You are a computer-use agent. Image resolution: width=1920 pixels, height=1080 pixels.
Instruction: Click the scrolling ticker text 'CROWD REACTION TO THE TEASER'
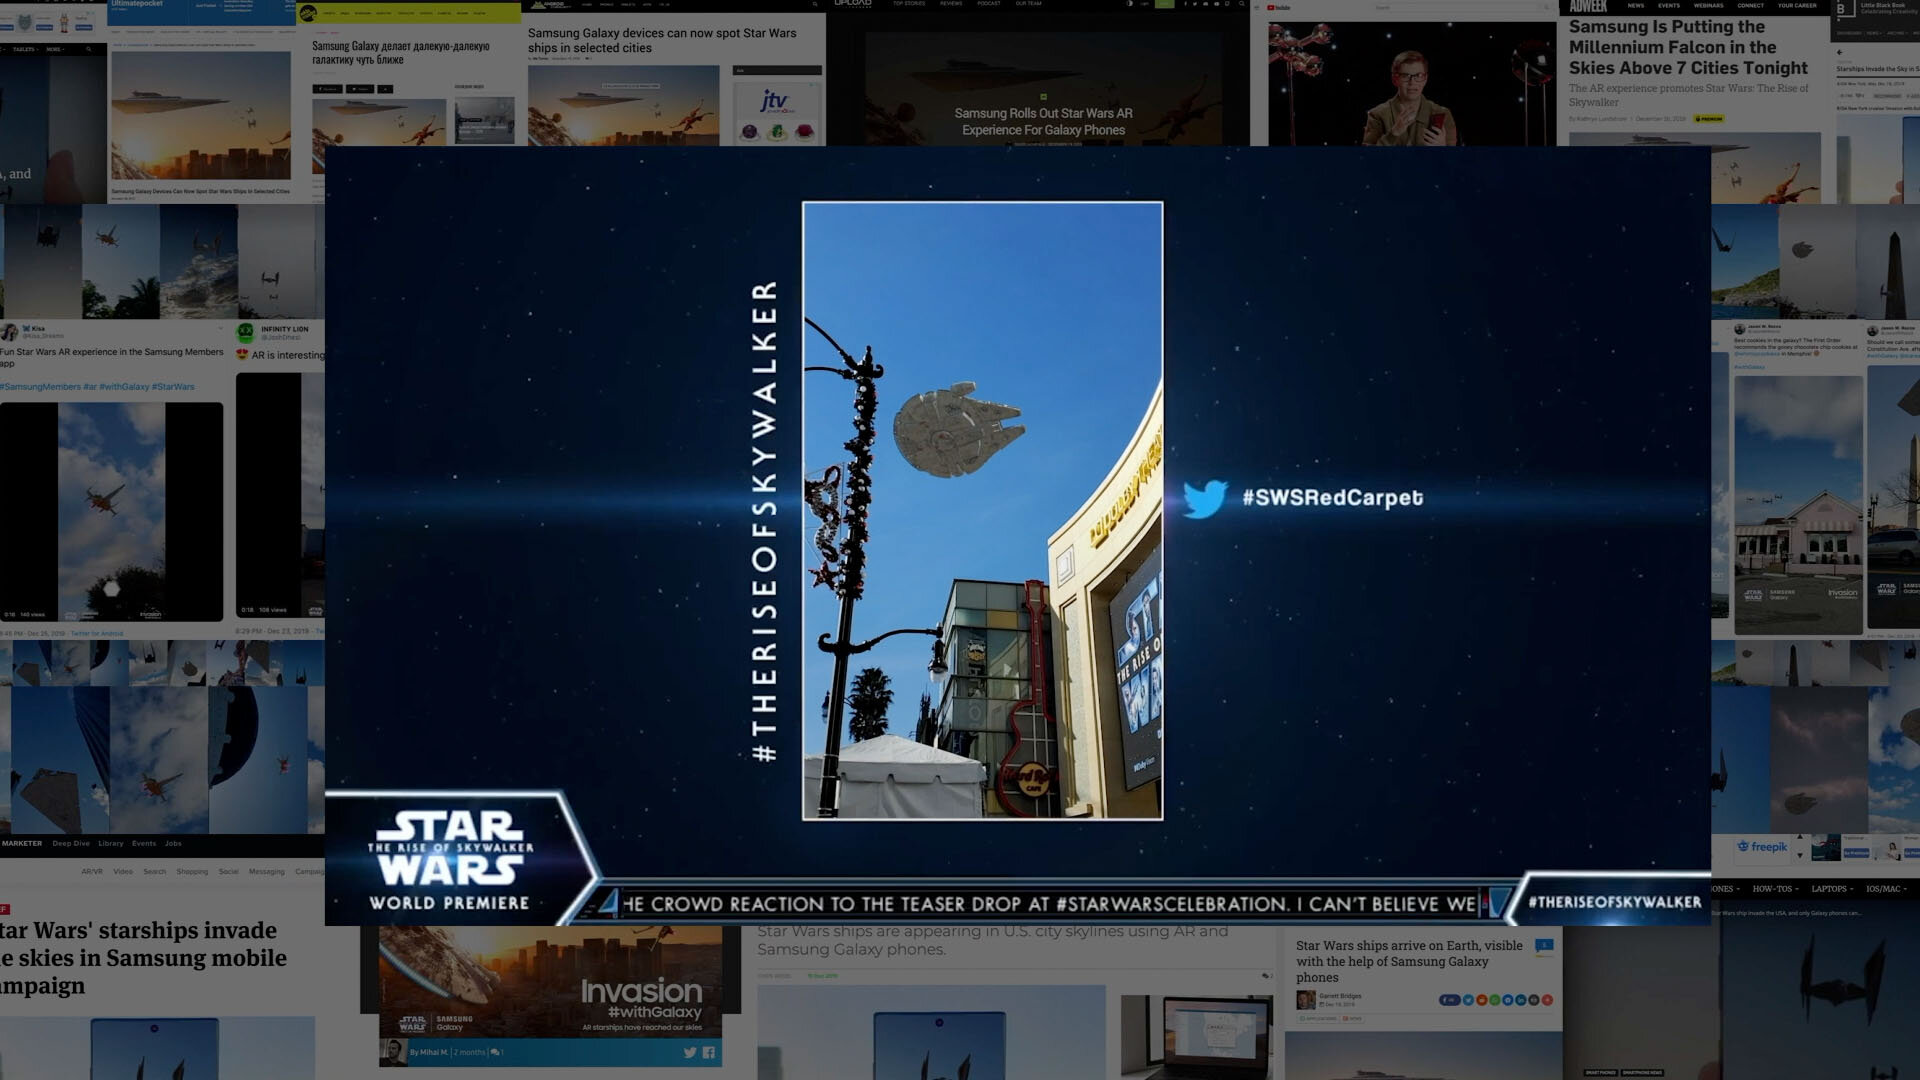click(1048, 904)
